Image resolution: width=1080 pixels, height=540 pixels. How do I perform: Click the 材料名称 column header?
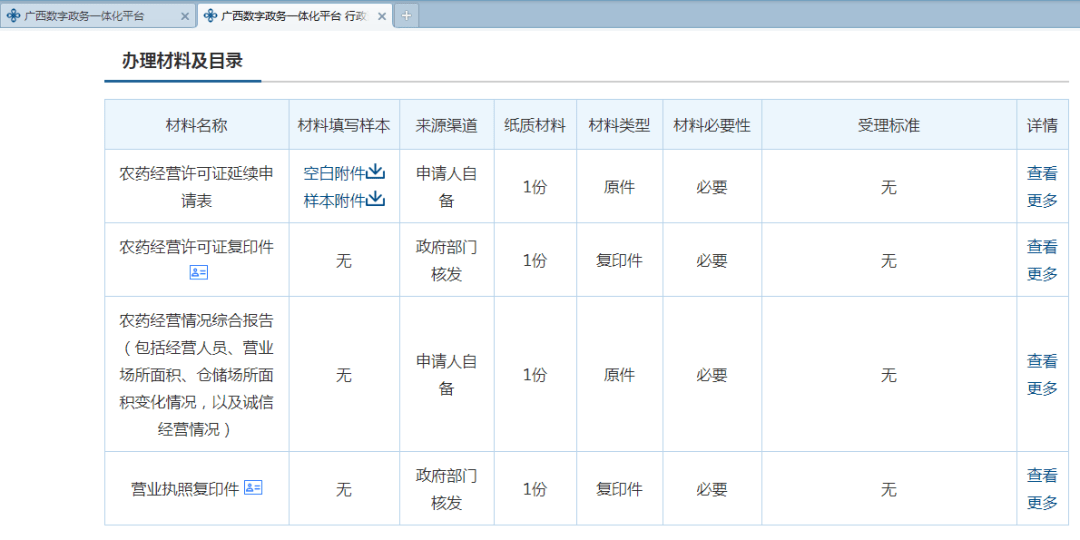pos(196,125)
